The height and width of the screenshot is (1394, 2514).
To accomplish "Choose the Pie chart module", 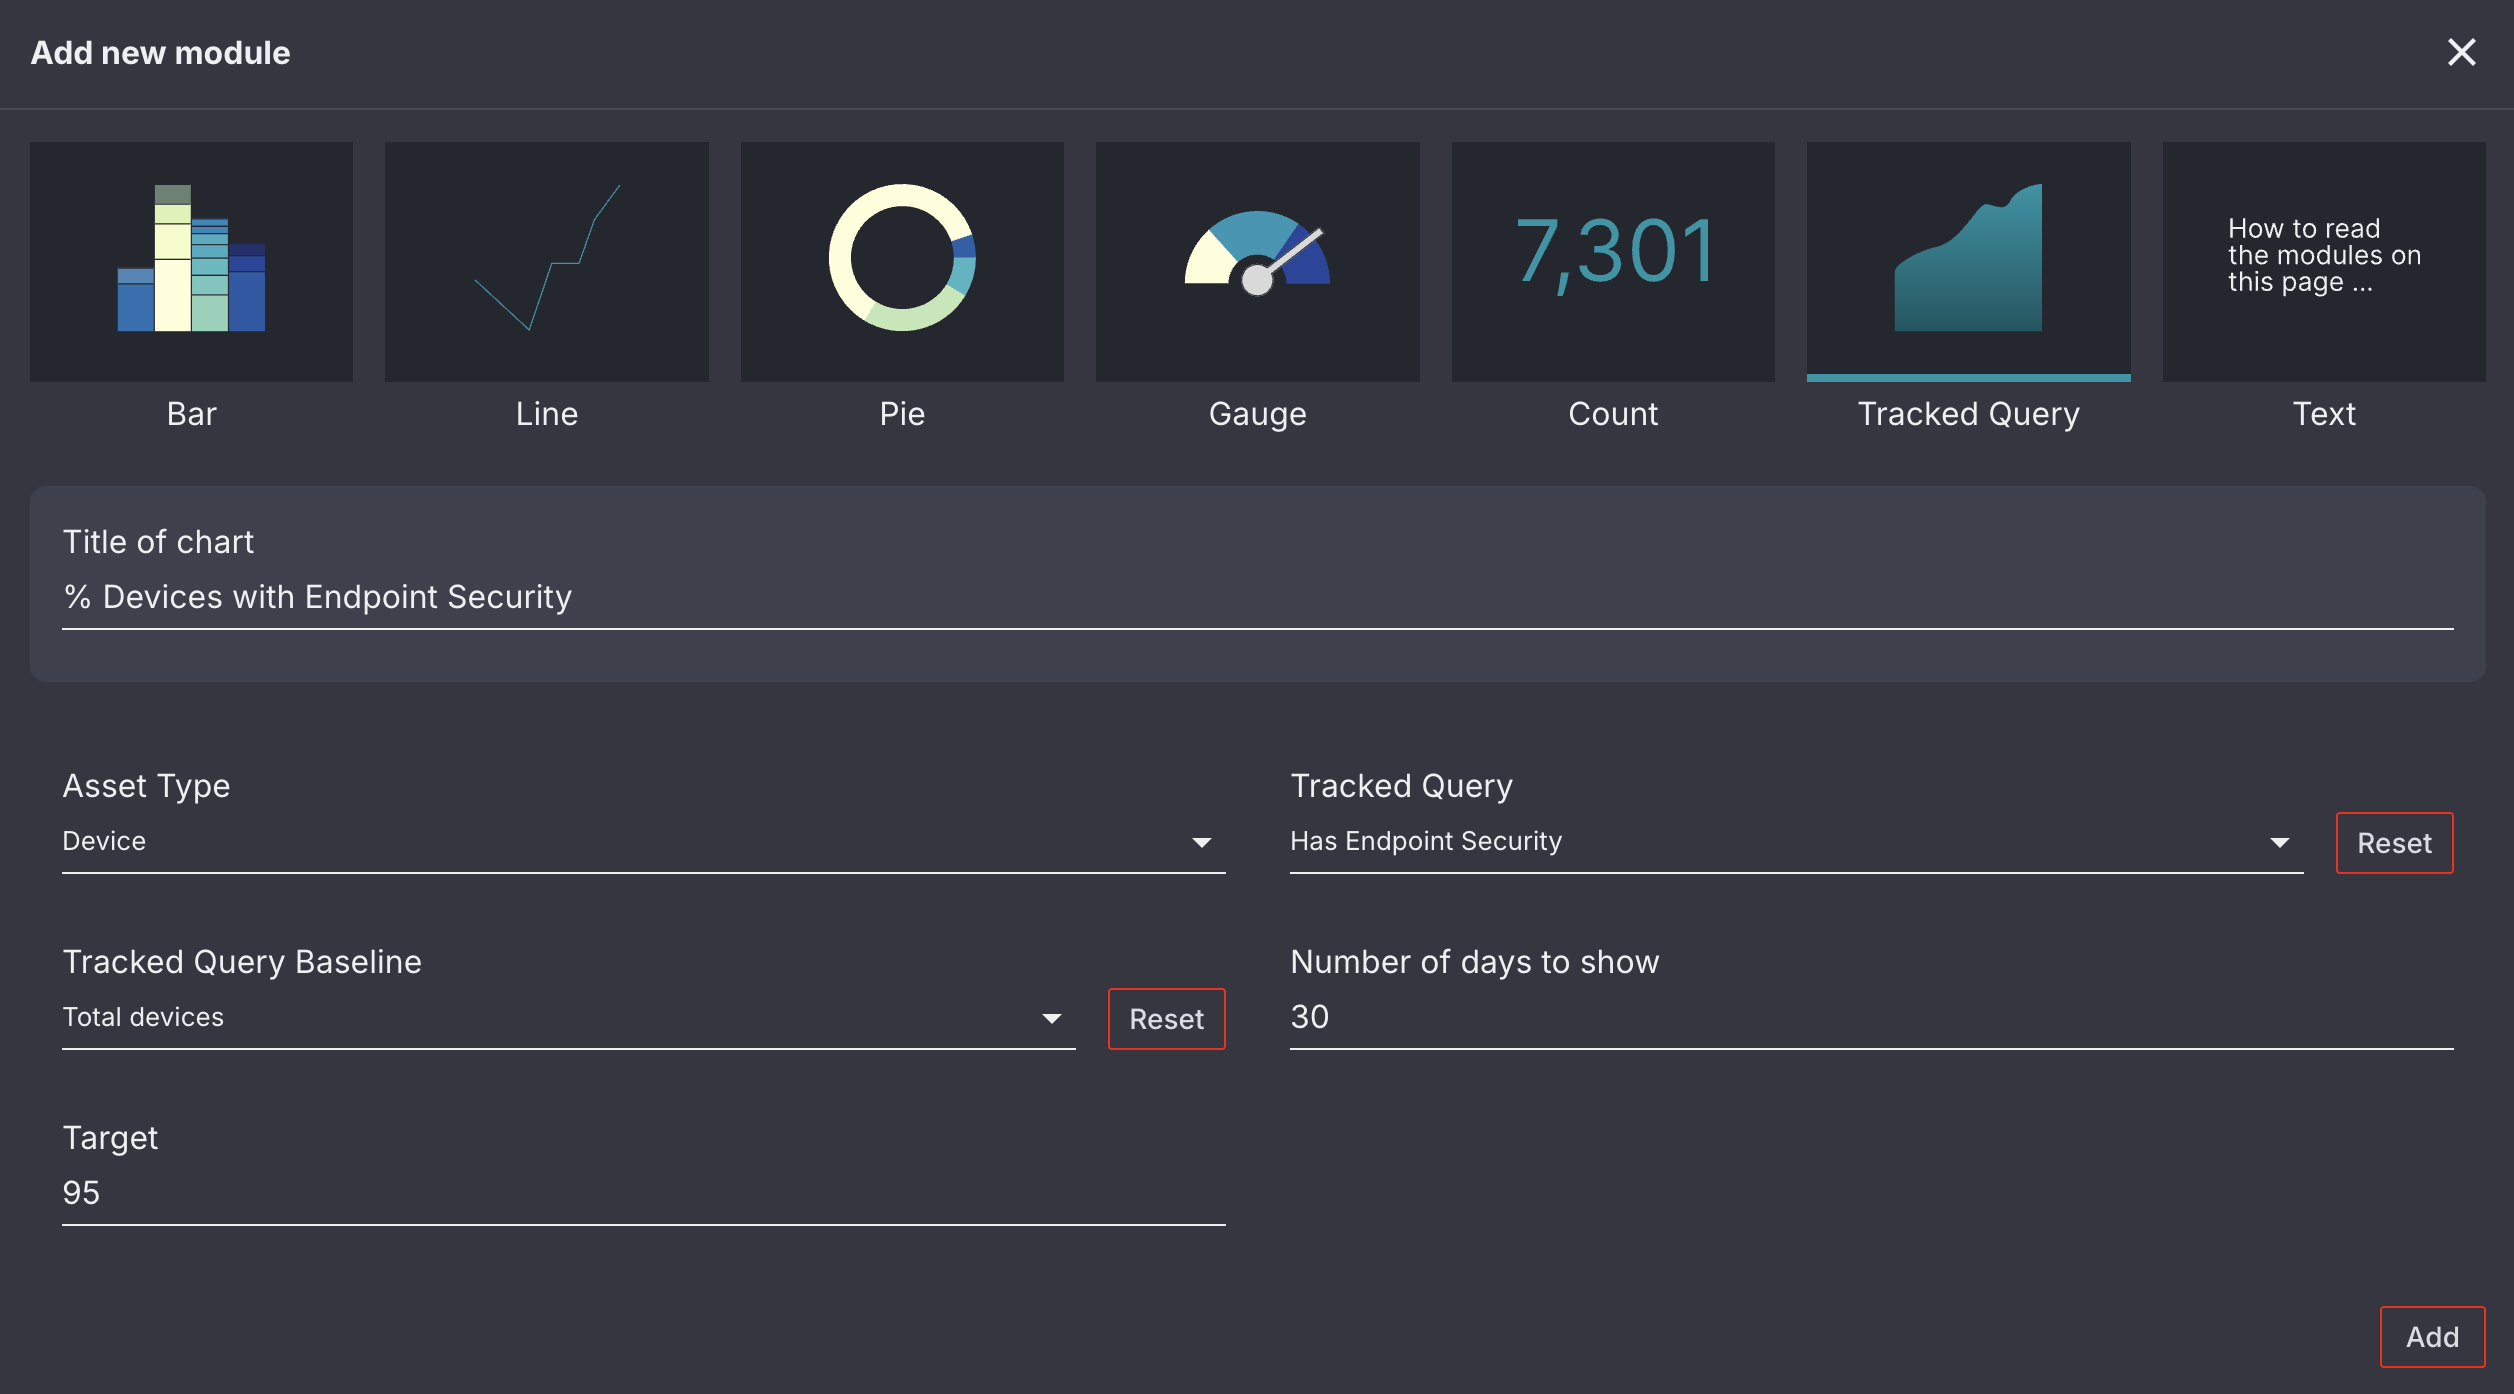I will click(x=901, y=262).
